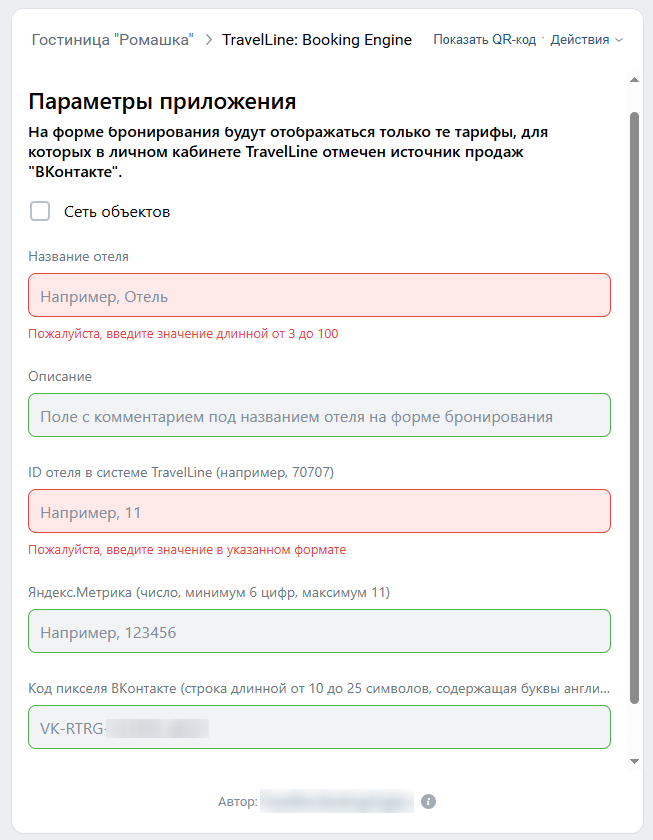Click the breadcrumb chevron separator arrow

pyautogui.click(x=208, y=40)
